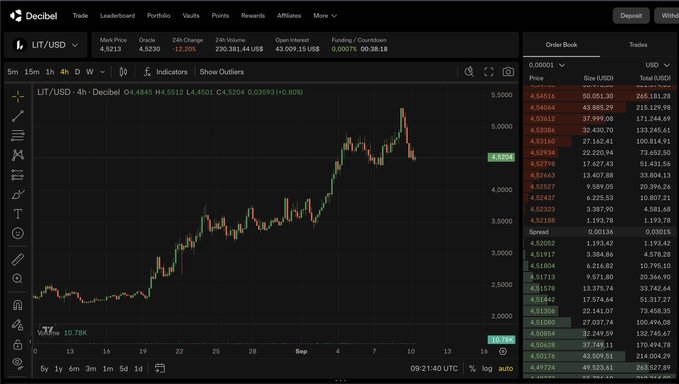Select the trend line drawing tool

(18, 116)
